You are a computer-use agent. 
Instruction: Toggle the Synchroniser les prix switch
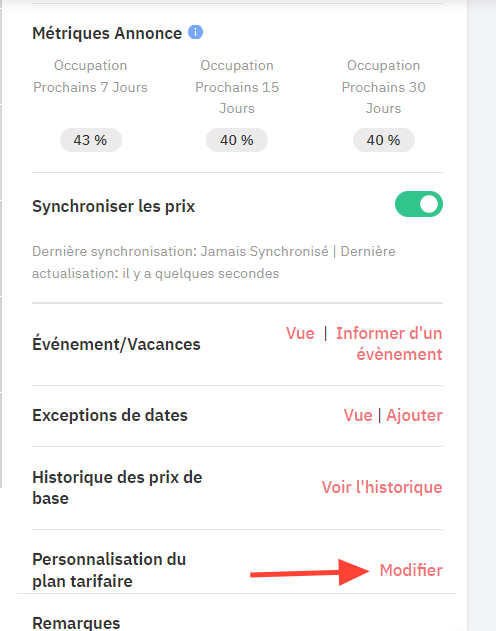(x=419, y=204)
